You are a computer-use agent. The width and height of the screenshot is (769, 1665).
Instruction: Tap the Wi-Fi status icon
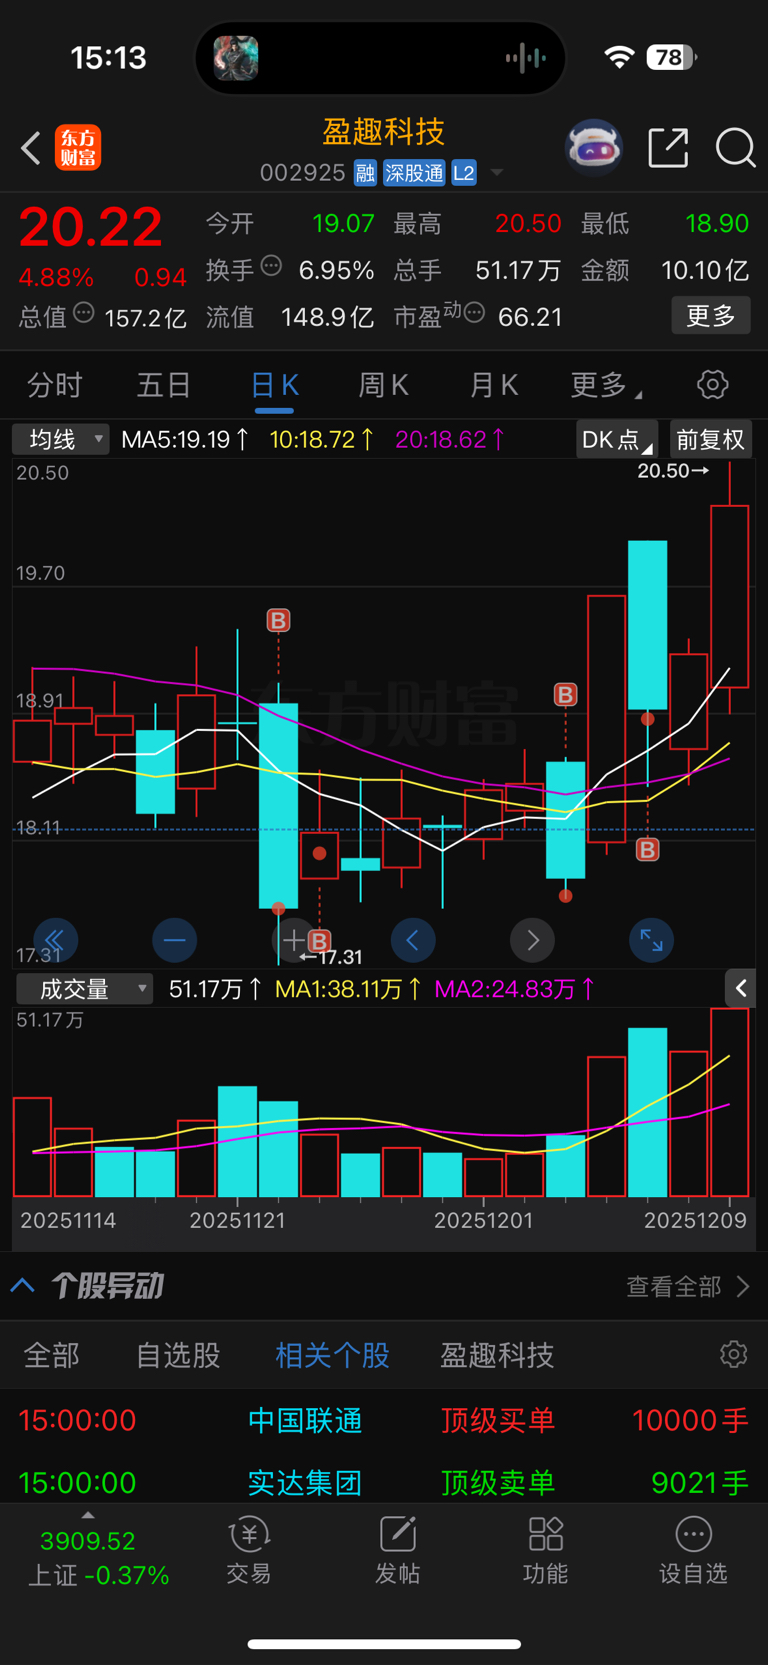[620, 57]
